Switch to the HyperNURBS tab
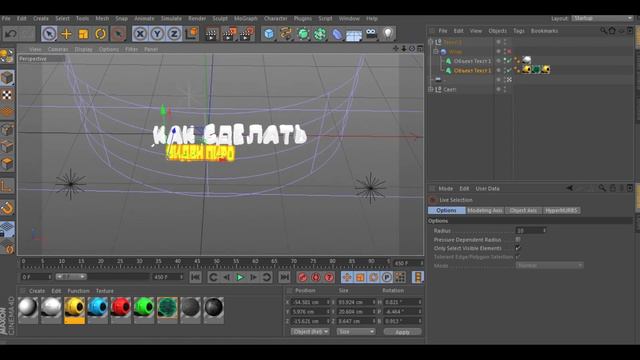This screenshot has height=360, width=640. point(561,211)
